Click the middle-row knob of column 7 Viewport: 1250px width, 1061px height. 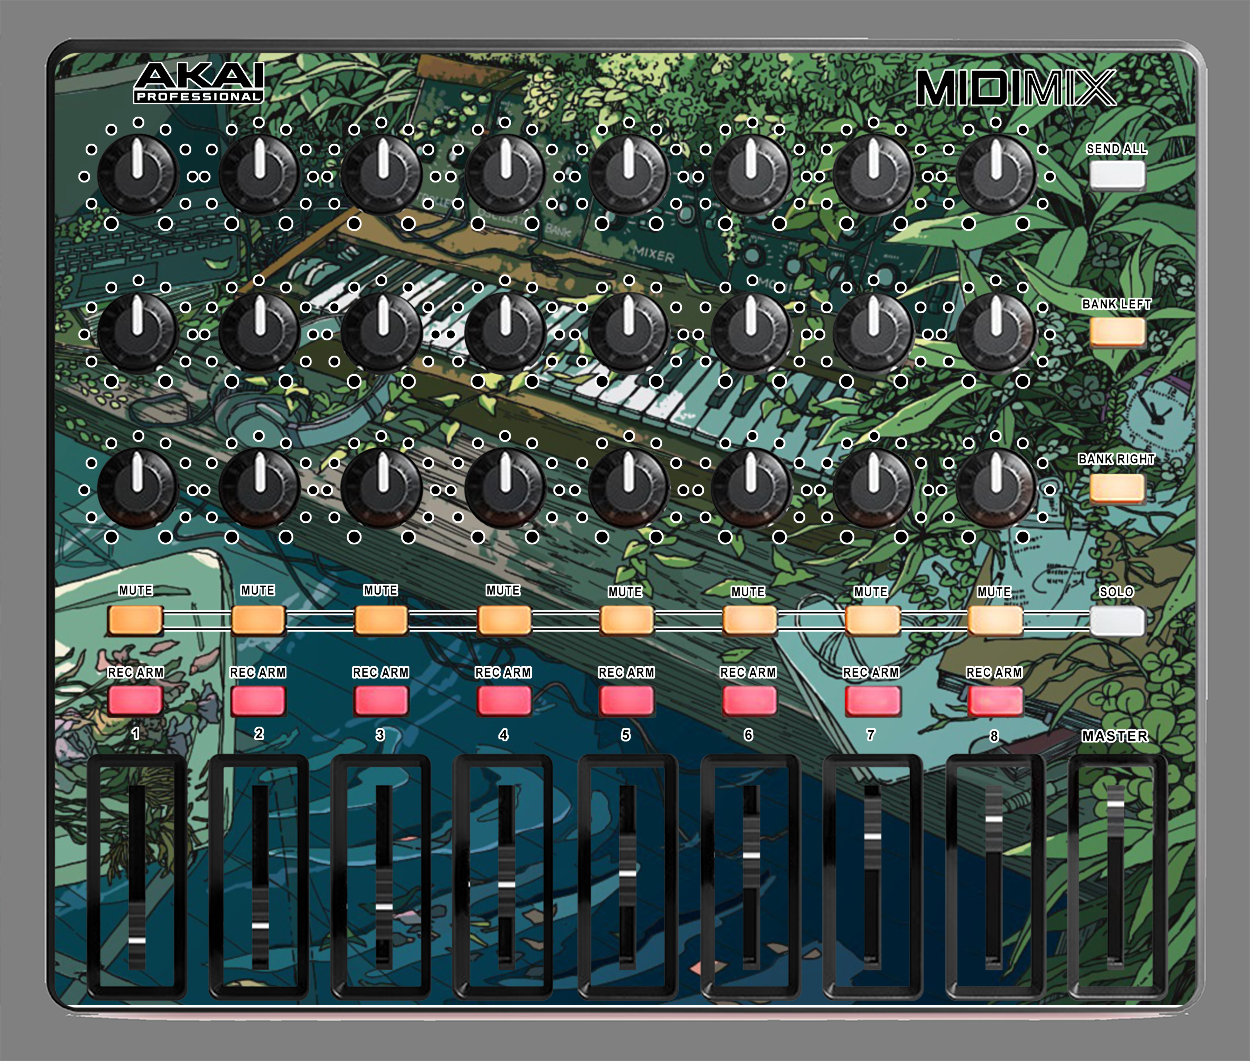tap(873, 331)
